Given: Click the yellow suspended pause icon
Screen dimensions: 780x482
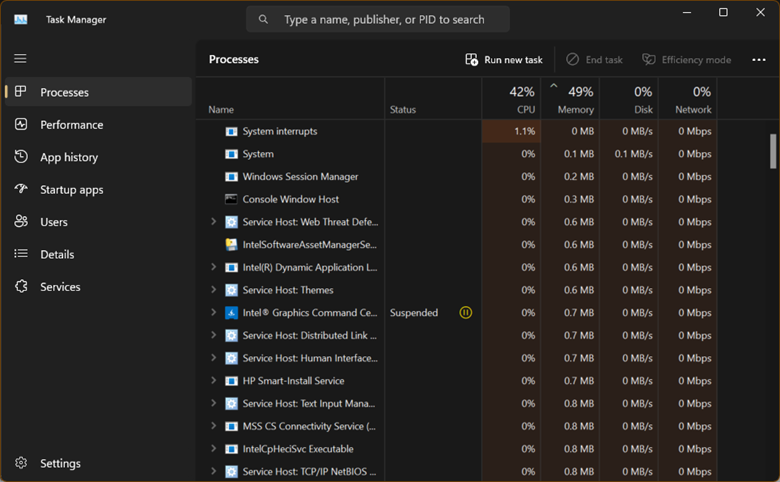Looking at the screenshot, I should coord(466,312).
